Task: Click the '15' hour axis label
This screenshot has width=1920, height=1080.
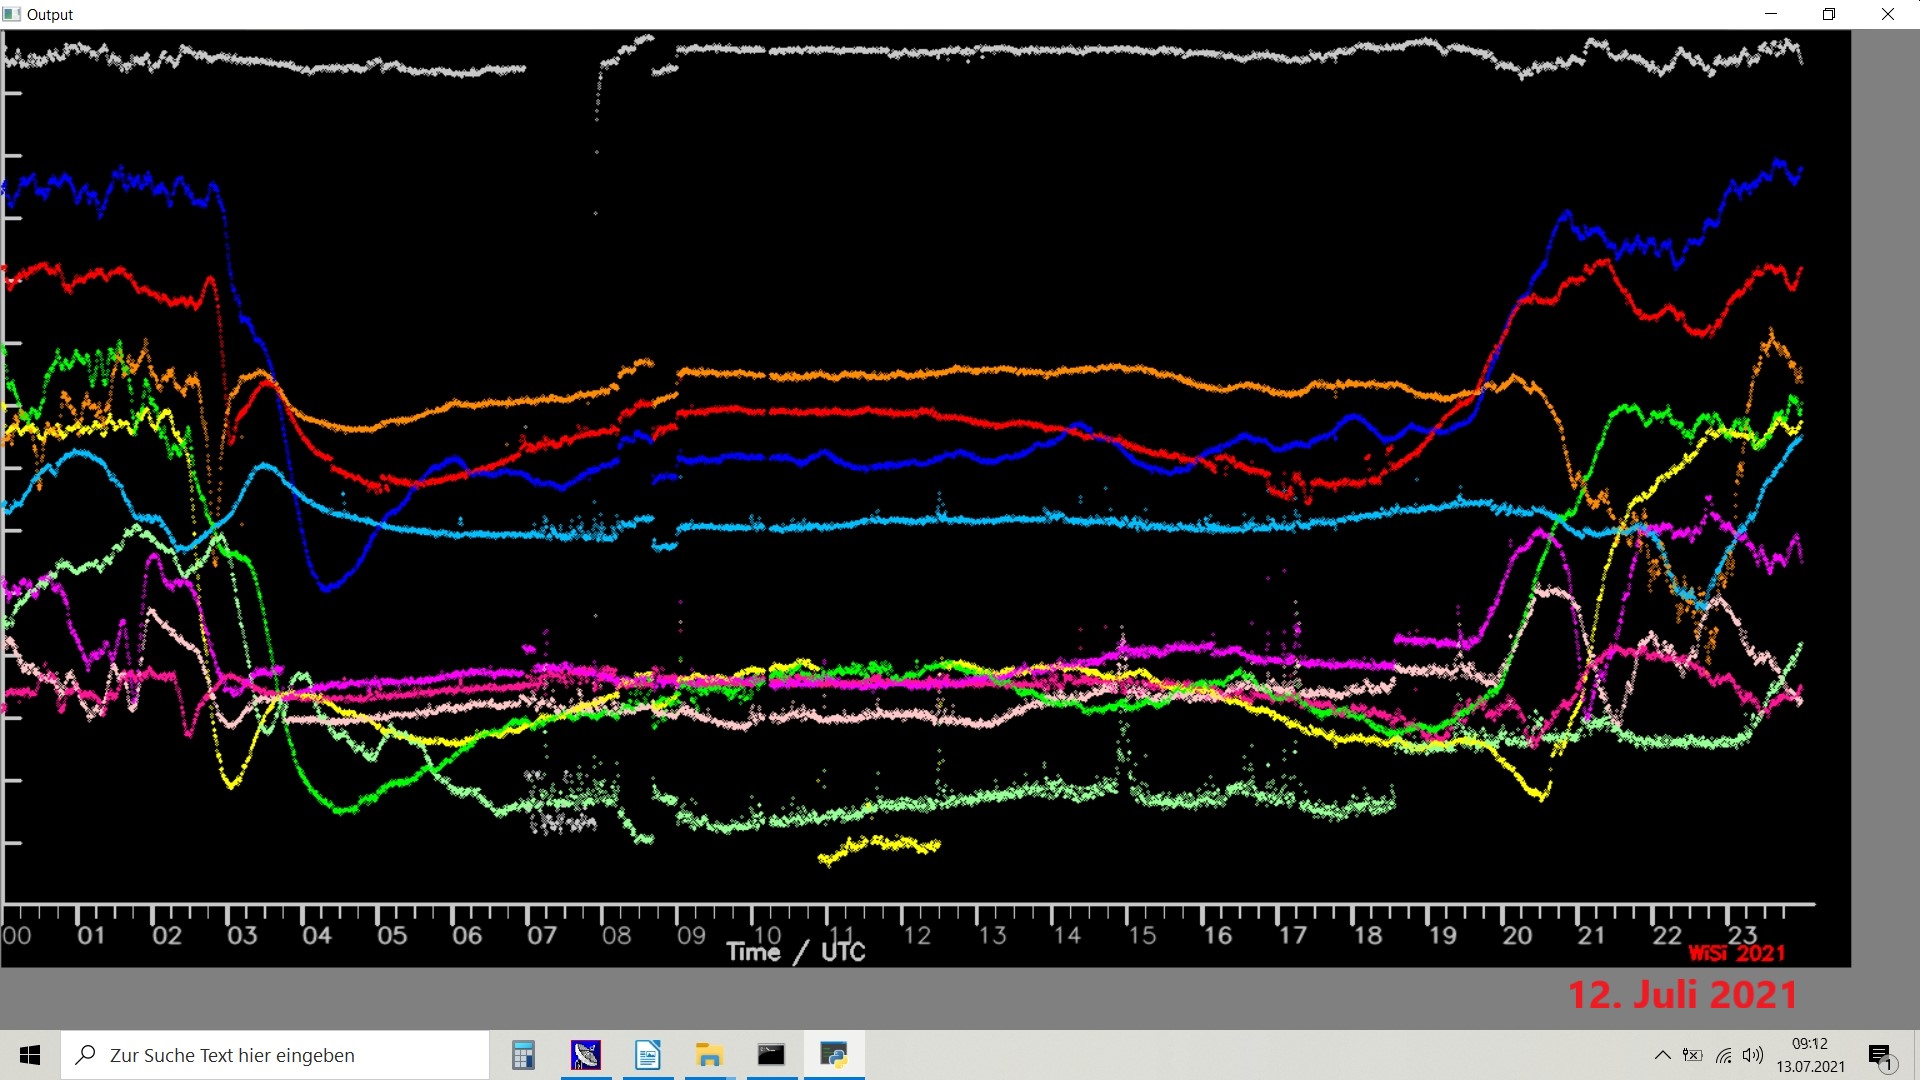Action: click(x=1142, y=936)
